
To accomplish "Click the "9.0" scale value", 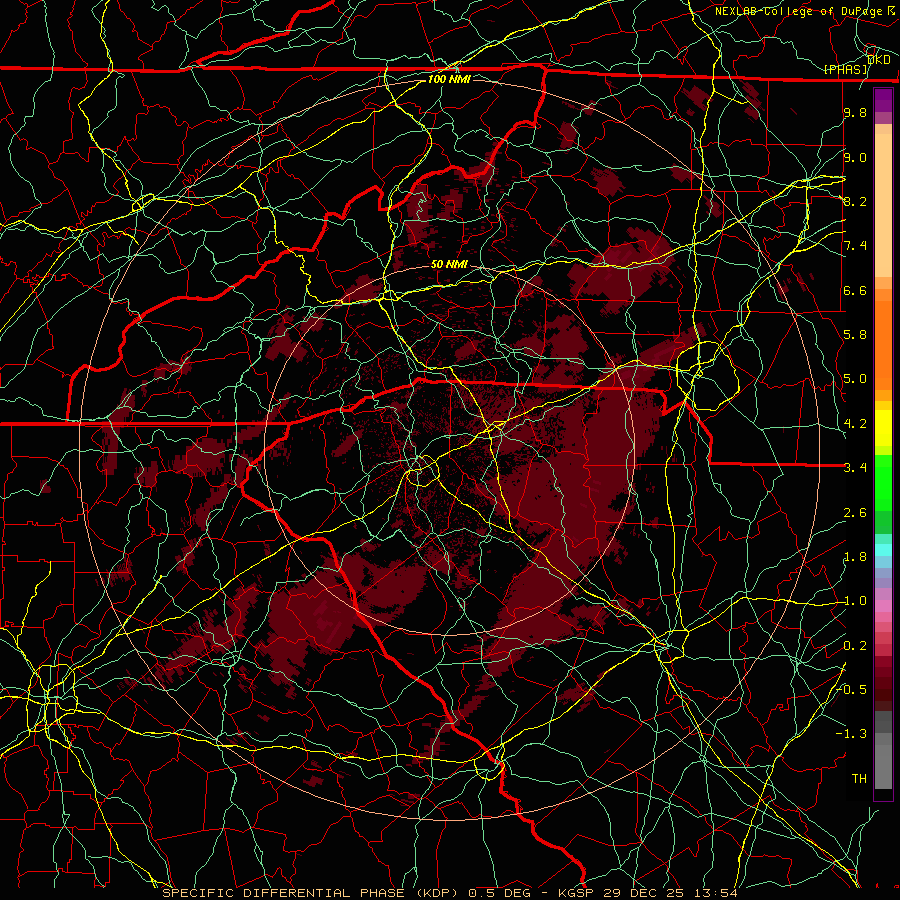I will coord(855,157).
